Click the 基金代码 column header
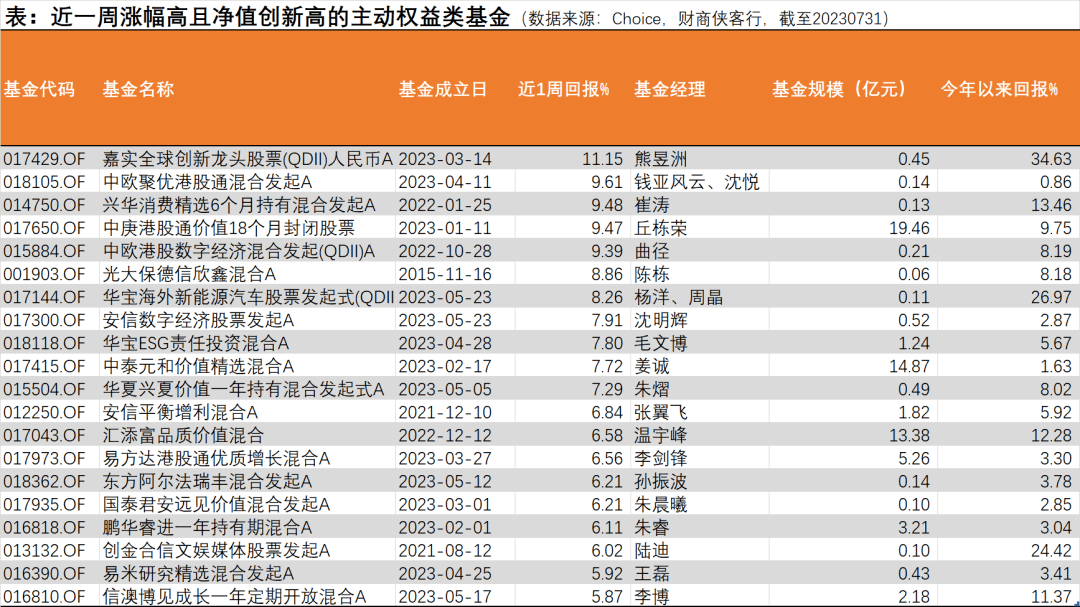This screenshot has height=607, width=1080. click(x=39, y=89)
